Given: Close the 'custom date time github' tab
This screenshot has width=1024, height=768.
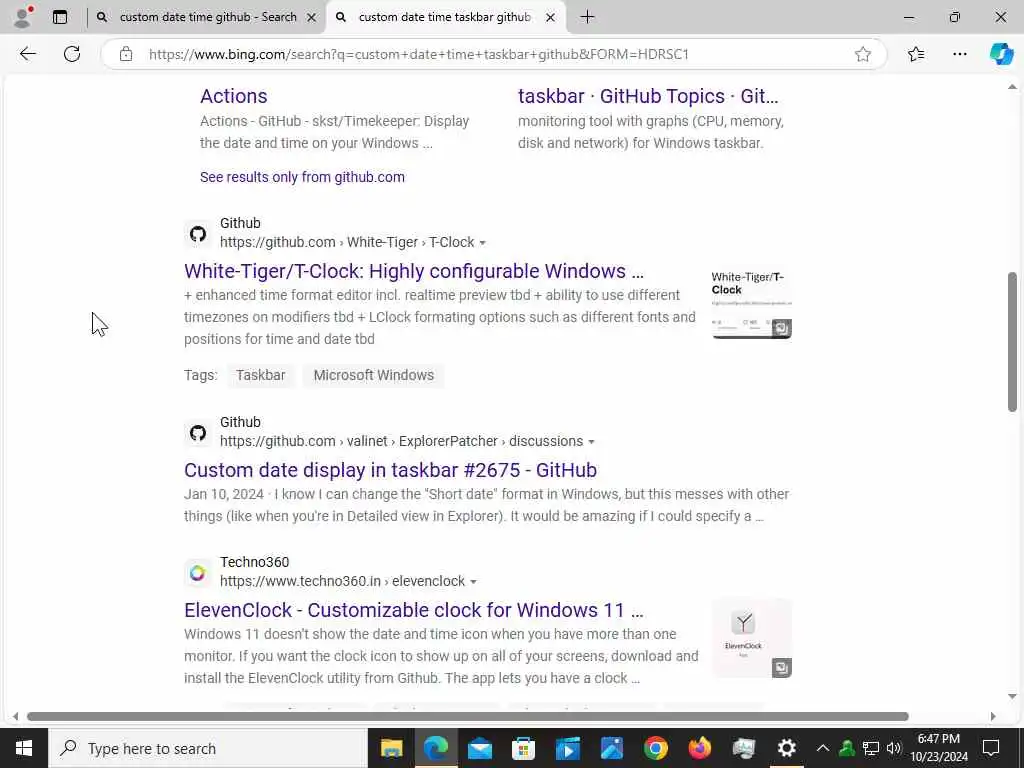Looking at the screenshot, I should tap(312, 18).
